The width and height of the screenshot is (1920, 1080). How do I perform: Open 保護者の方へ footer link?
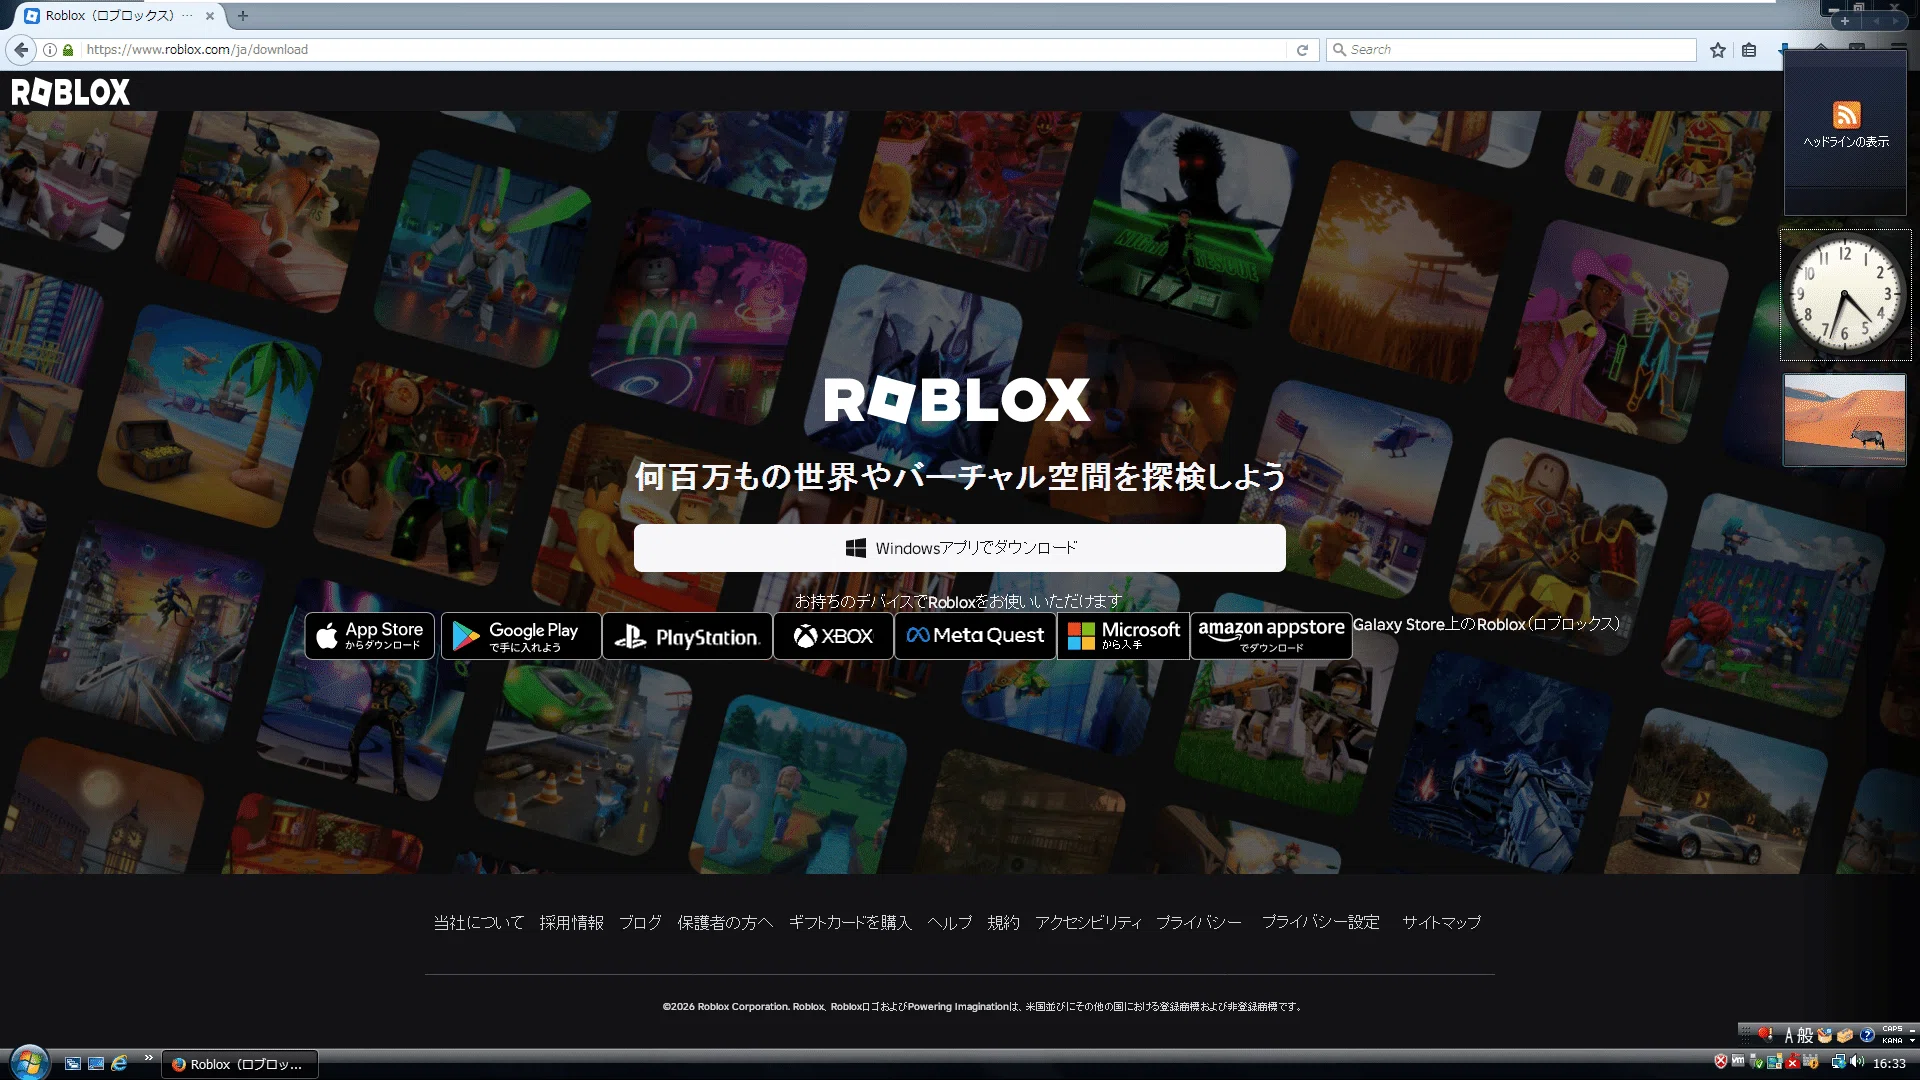[725, 923]
